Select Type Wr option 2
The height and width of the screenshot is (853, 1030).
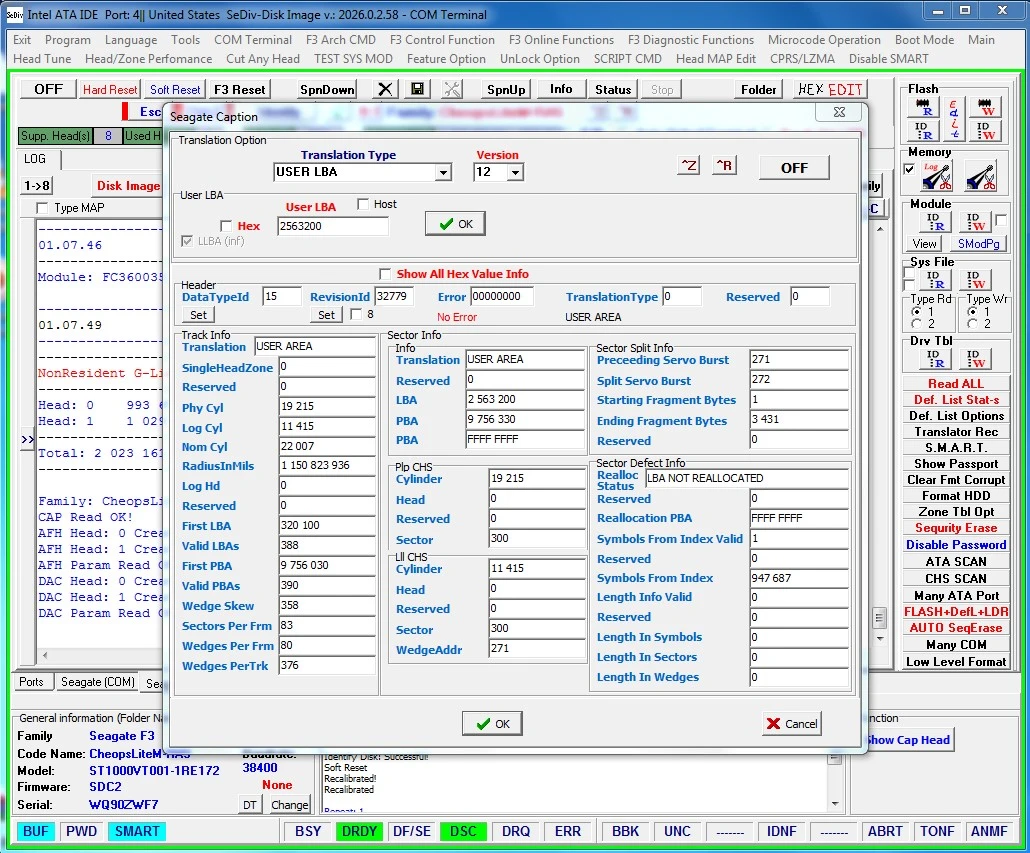pyautogui.click(x=972, y=324)
